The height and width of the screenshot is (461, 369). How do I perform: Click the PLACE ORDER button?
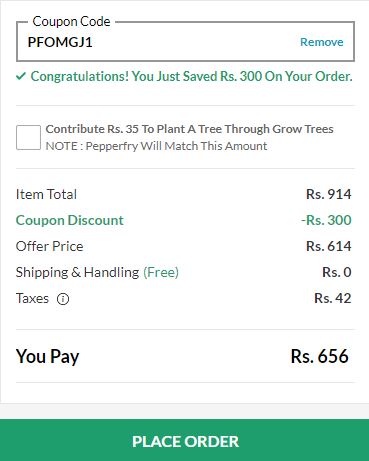[185, 440]
